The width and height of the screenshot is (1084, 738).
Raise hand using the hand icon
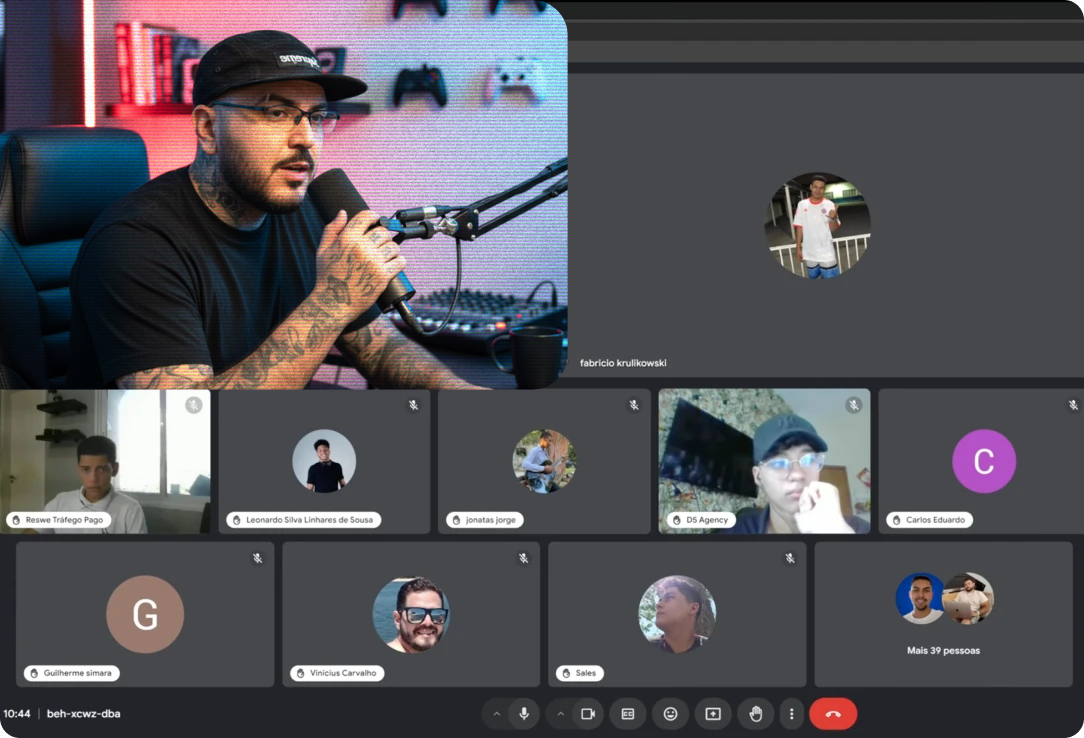pyautogui.click(x=755, y=714)
